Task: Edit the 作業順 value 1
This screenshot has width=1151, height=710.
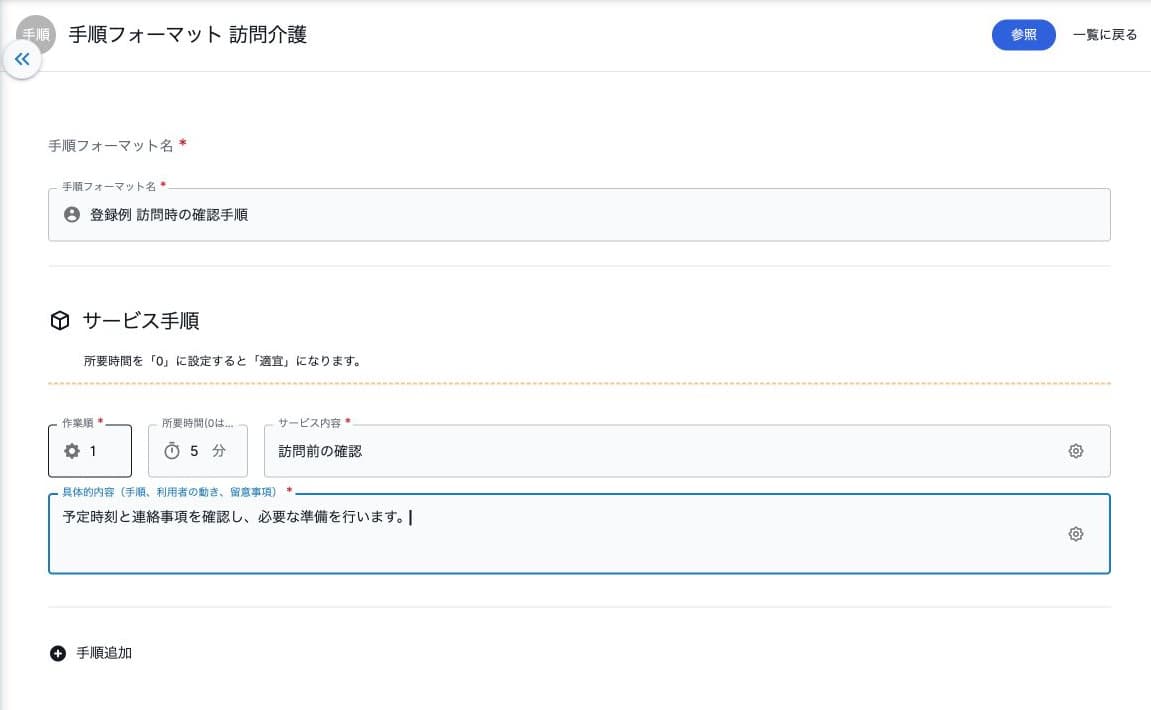Action: point(93,451)
